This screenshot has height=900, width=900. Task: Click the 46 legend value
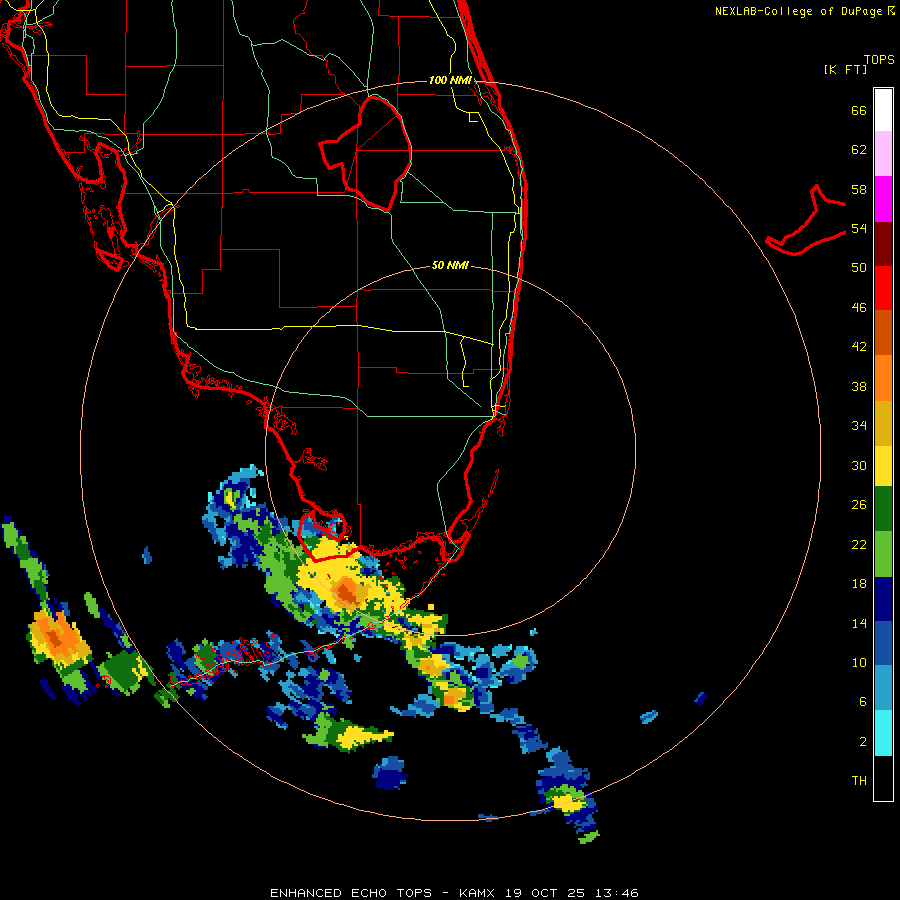(x=859, y=308)
